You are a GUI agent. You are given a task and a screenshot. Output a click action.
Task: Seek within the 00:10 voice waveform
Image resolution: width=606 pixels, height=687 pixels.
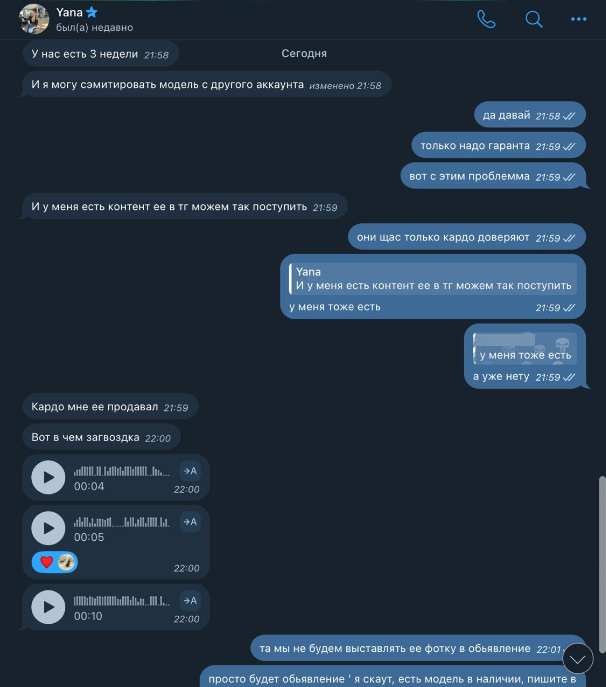pyautogui.click(x=121, y=601)
